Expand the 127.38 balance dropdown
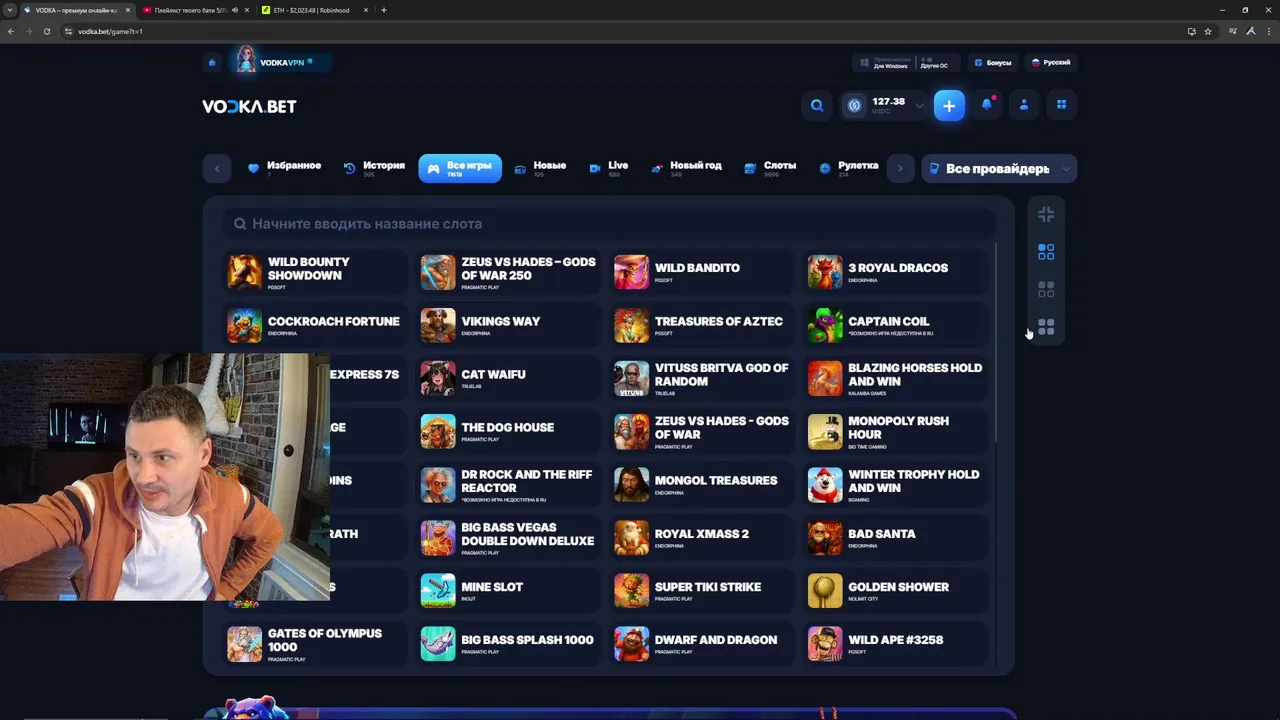Viewport: 1280px width, 720px height. 919,105
